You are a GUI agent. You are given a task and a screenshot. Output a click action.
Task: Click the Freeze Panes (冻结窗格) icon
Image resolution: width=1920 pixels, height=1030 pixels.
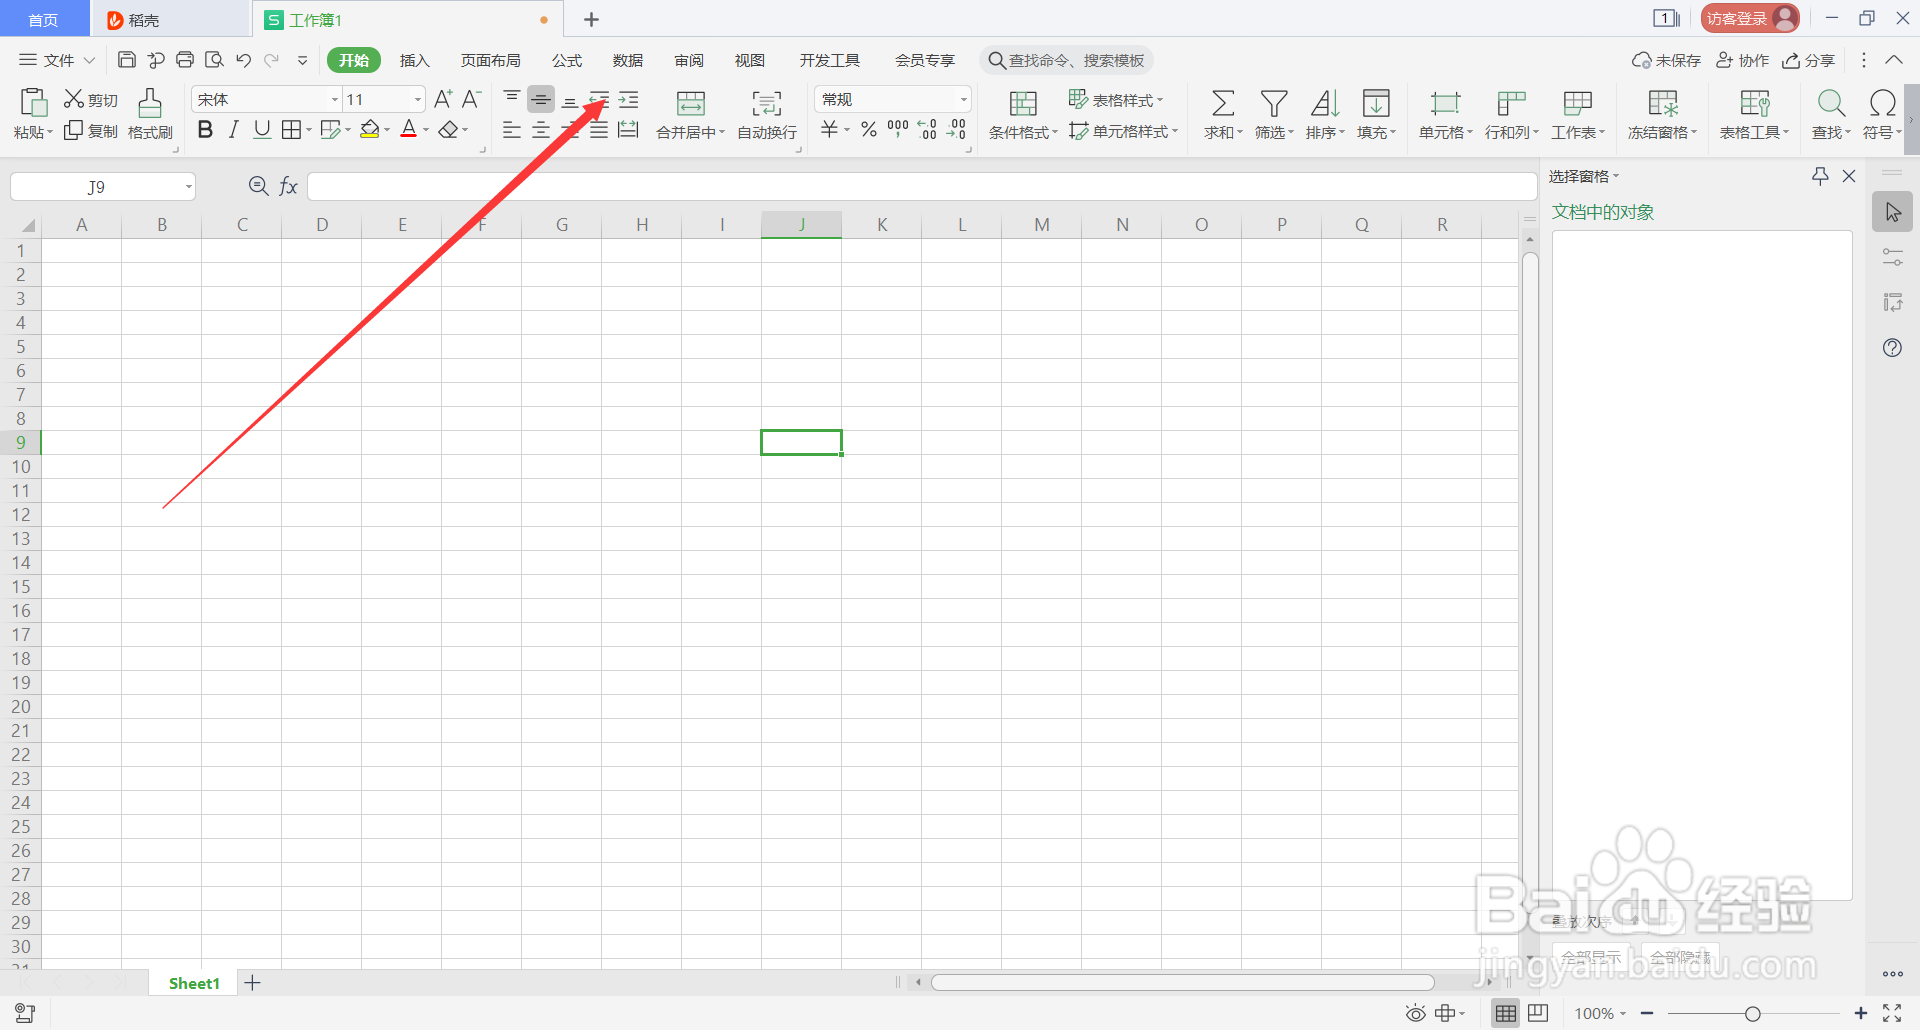[1663, 103]
